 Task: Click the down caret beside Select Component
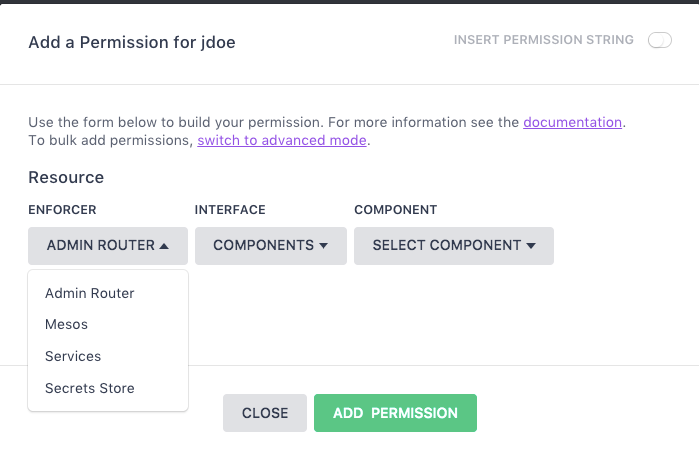click(x=530, y=245)
